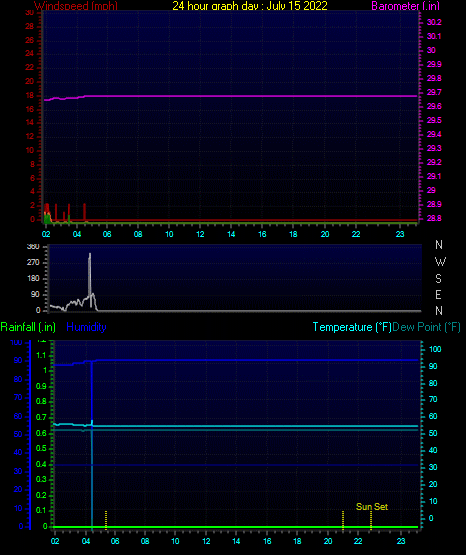Click hour 20 on bottom graph axis

pyautogui.click(x=328, y=541)
